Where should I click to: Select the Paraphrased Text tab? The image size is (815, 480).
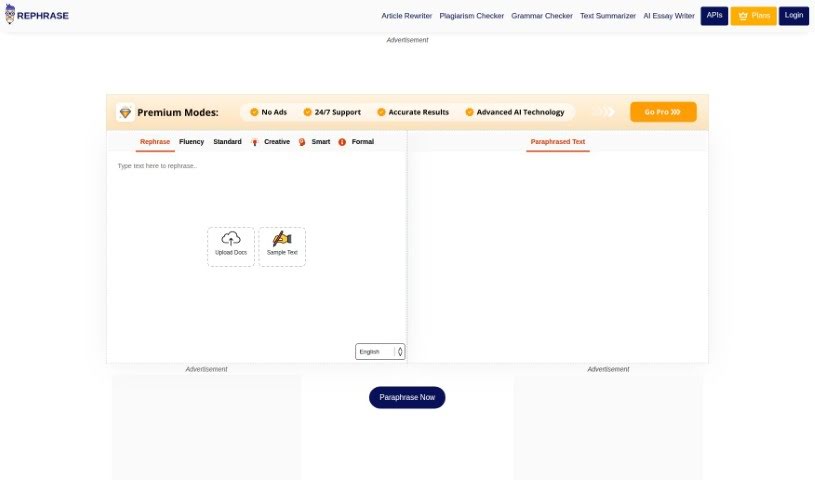click(x=558, y=141)
